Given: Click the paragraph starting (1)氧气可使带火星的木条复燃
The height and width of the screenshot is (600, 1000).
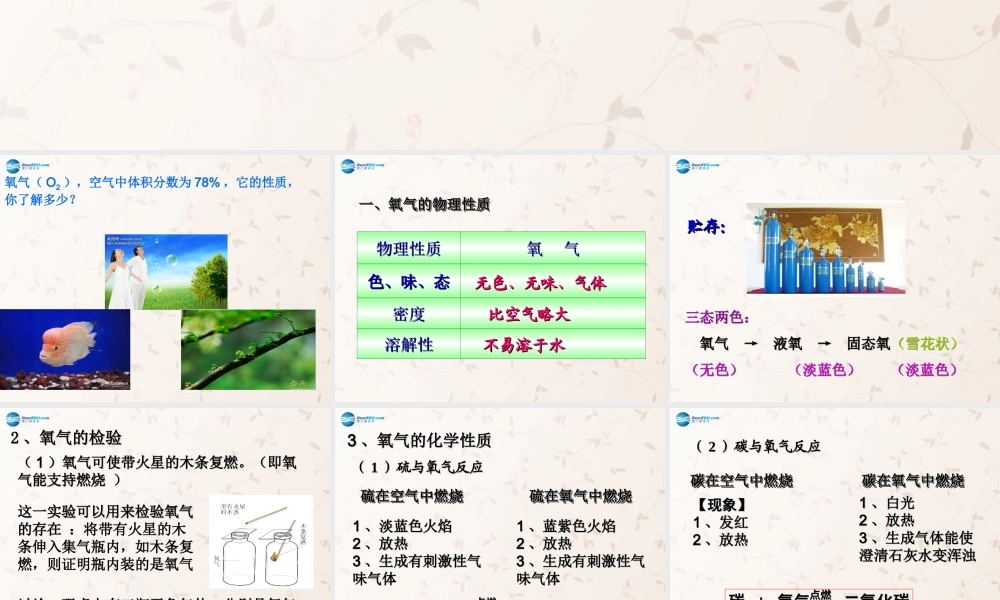Looking at the screenshot, I should point(158,471).
